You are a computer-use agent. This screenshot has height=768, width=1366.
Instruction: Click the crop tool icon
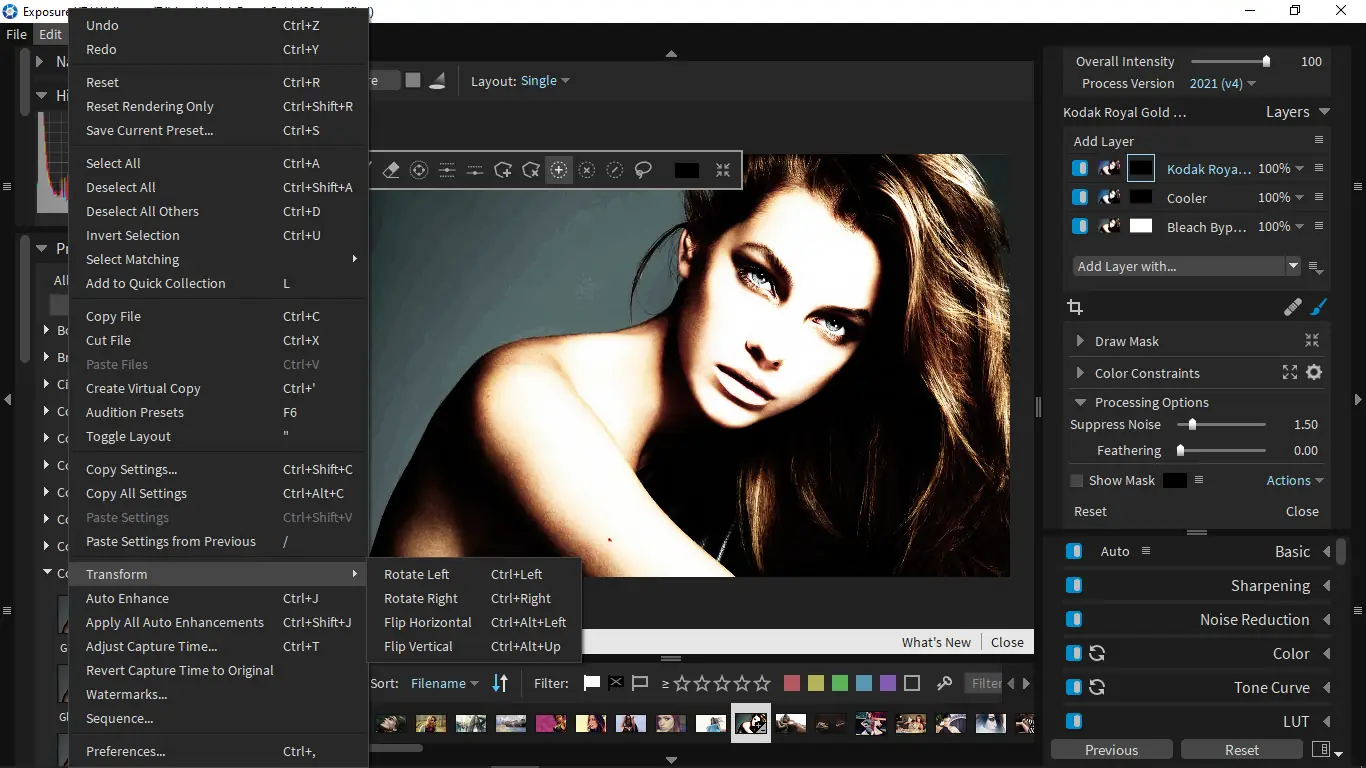click(1075, 308)
